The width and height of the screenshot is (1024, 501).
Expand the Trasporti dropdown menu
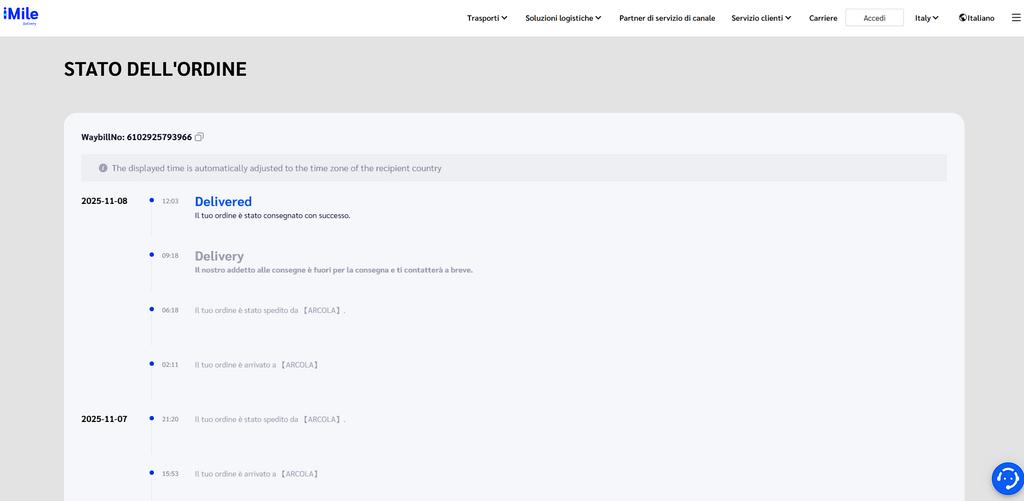(487, 18)
